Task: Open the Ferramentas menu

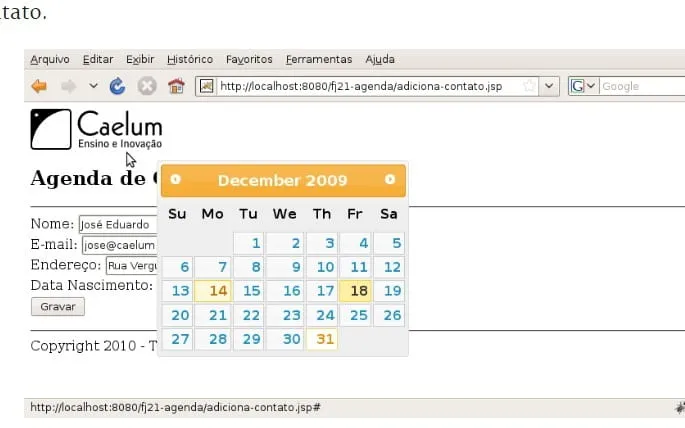Action: [319, 59]
